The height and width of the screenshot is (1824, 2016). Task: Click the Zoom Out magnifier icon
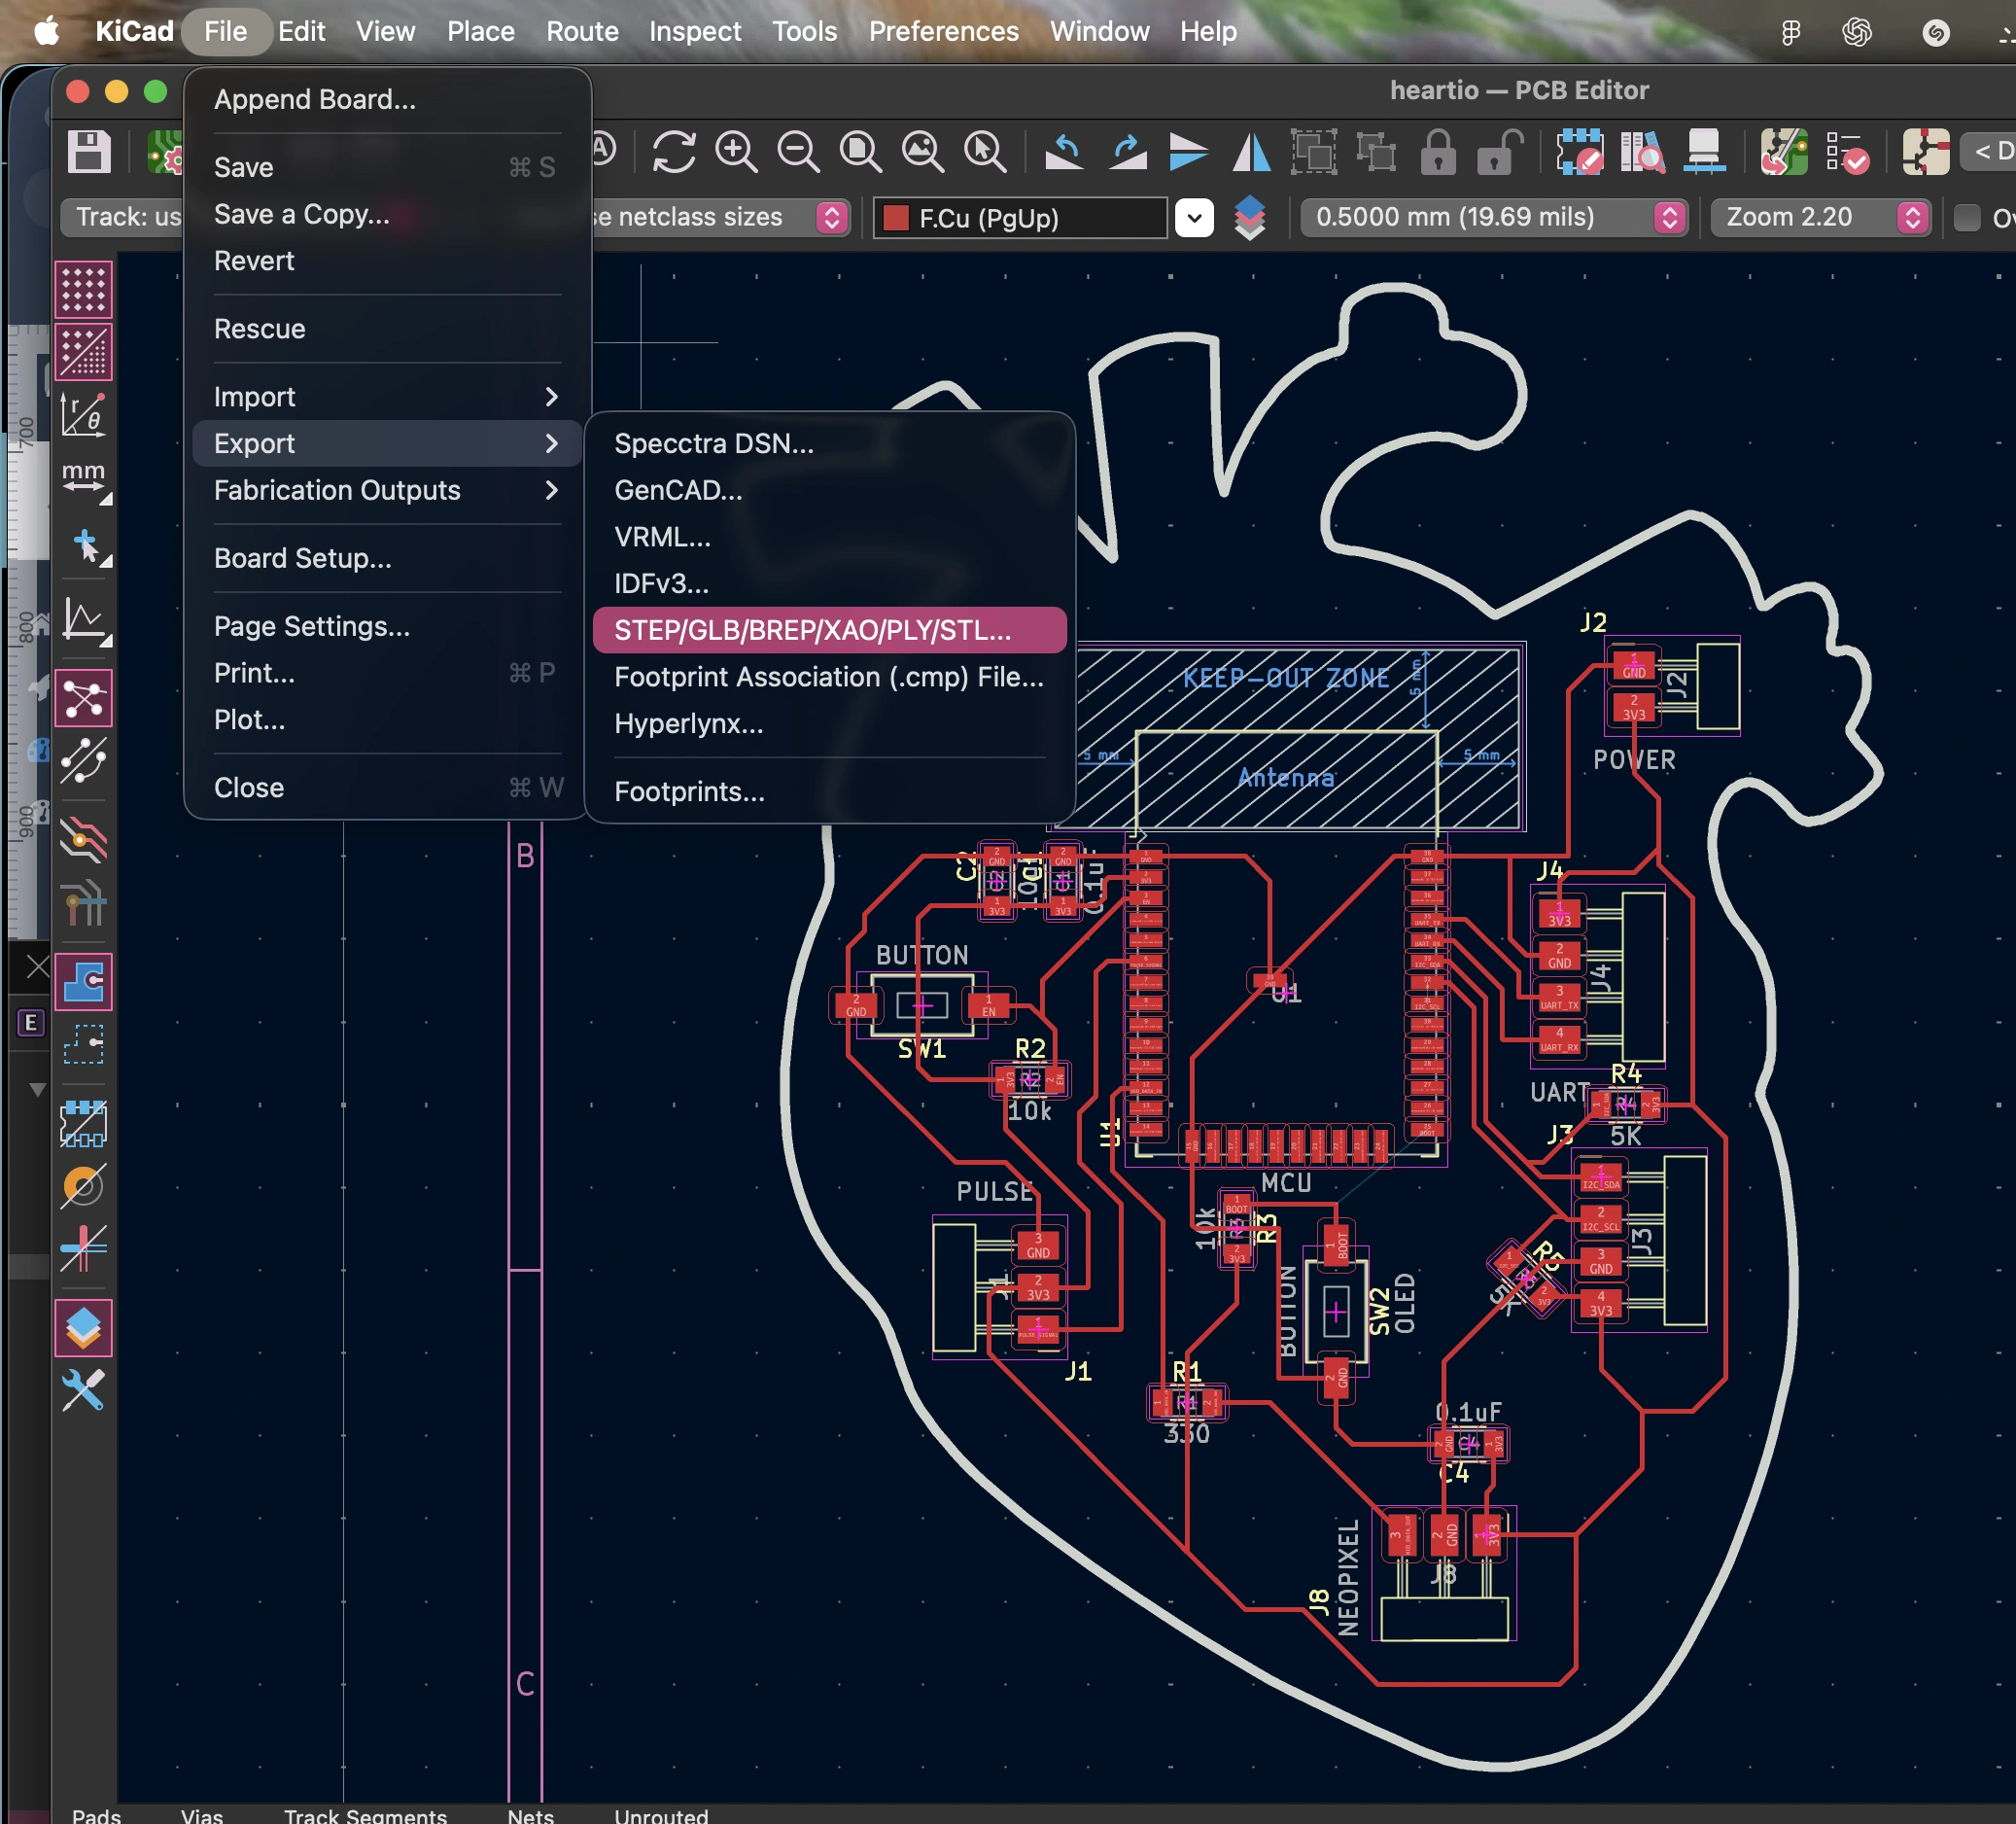pyautogui.click(x=798, y=152)
